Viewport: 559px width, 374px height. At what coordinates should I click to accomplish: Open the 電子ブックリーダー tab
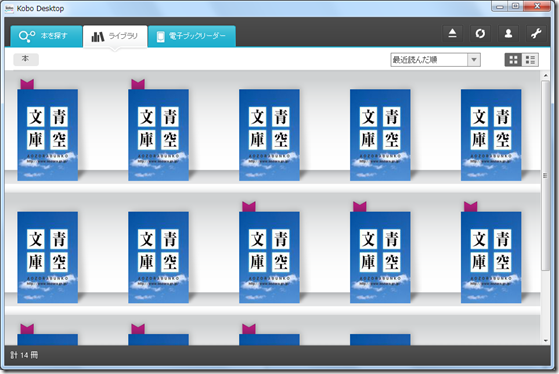pyautogui.click(x=192, y=36)
